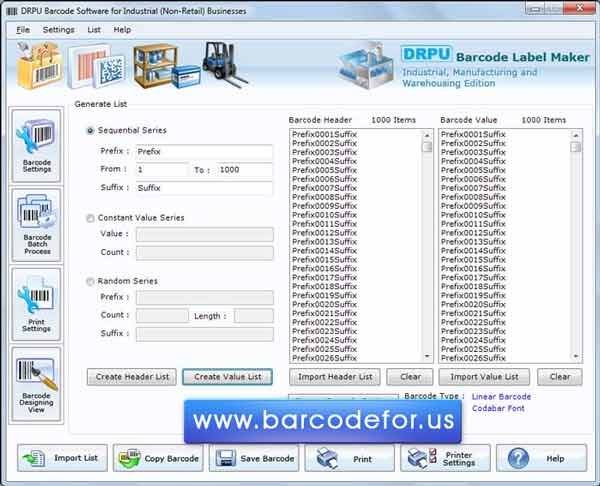
Task: Open Printer Settings button
Action: (445, 458)
